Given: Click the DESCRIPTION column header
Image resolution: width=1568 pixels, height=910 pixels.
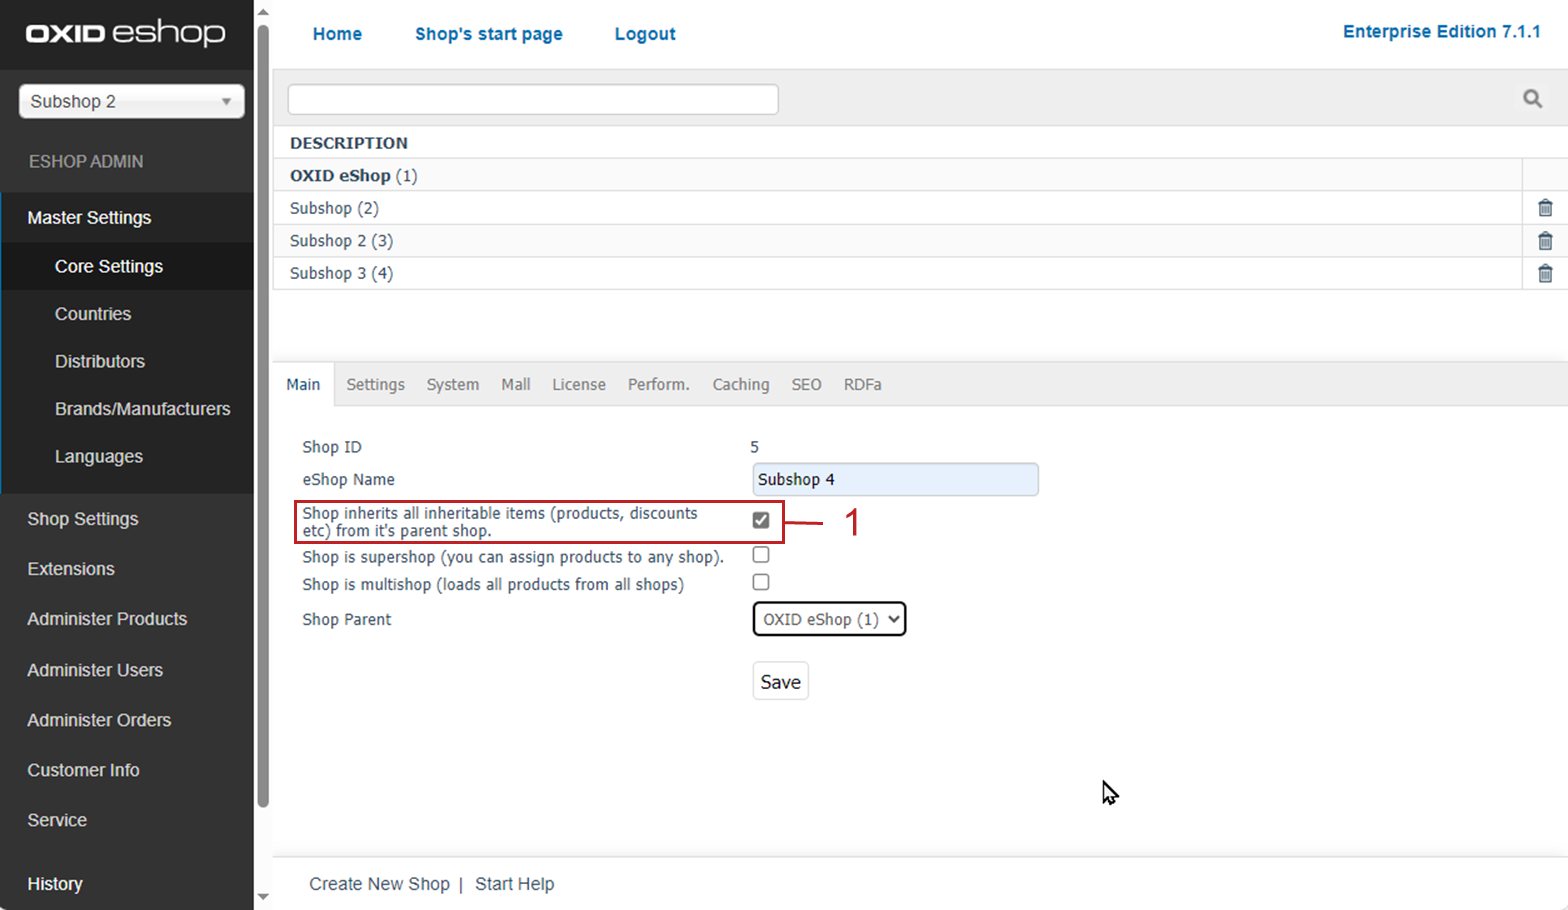Looking at the screenshot, I should click(349, 143).
